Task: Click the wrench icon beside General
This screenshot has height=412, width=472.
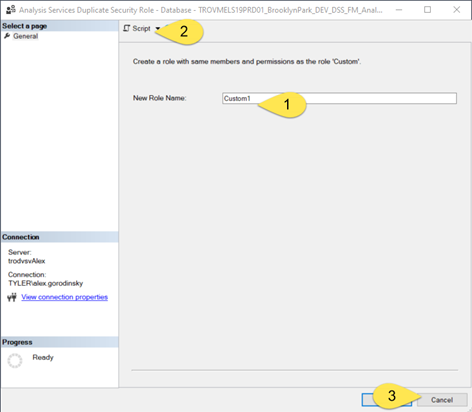Action: click(x=7, y=36)
